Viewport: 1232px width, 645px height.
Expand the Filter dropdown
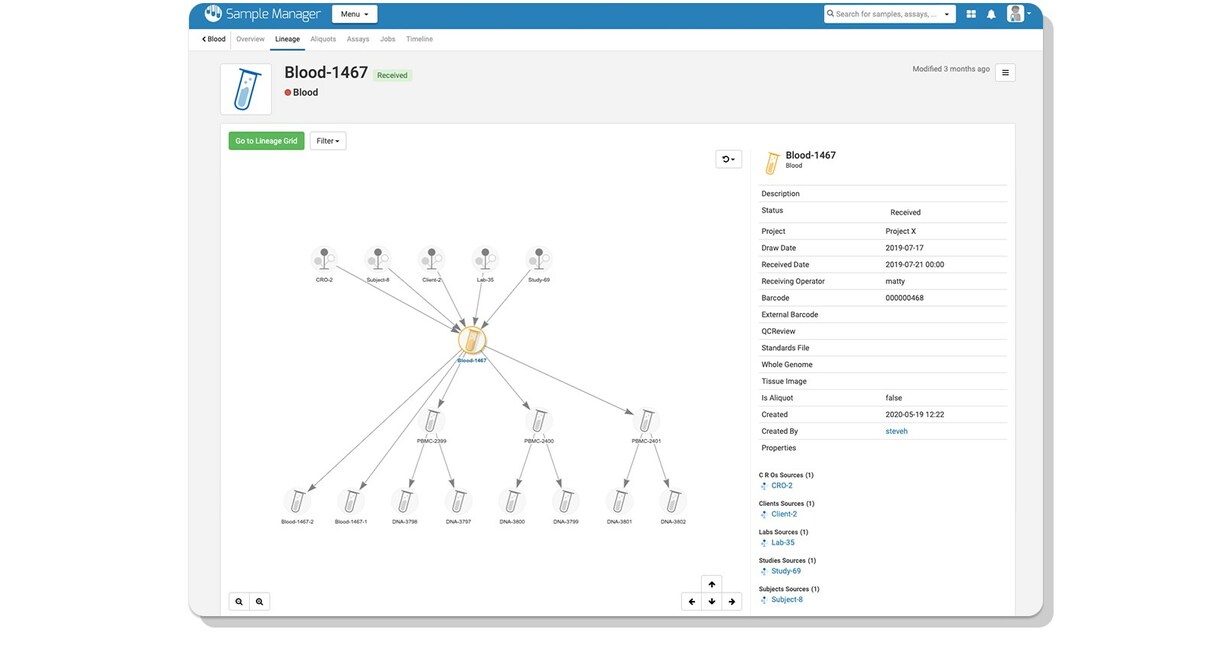point(327,140)
